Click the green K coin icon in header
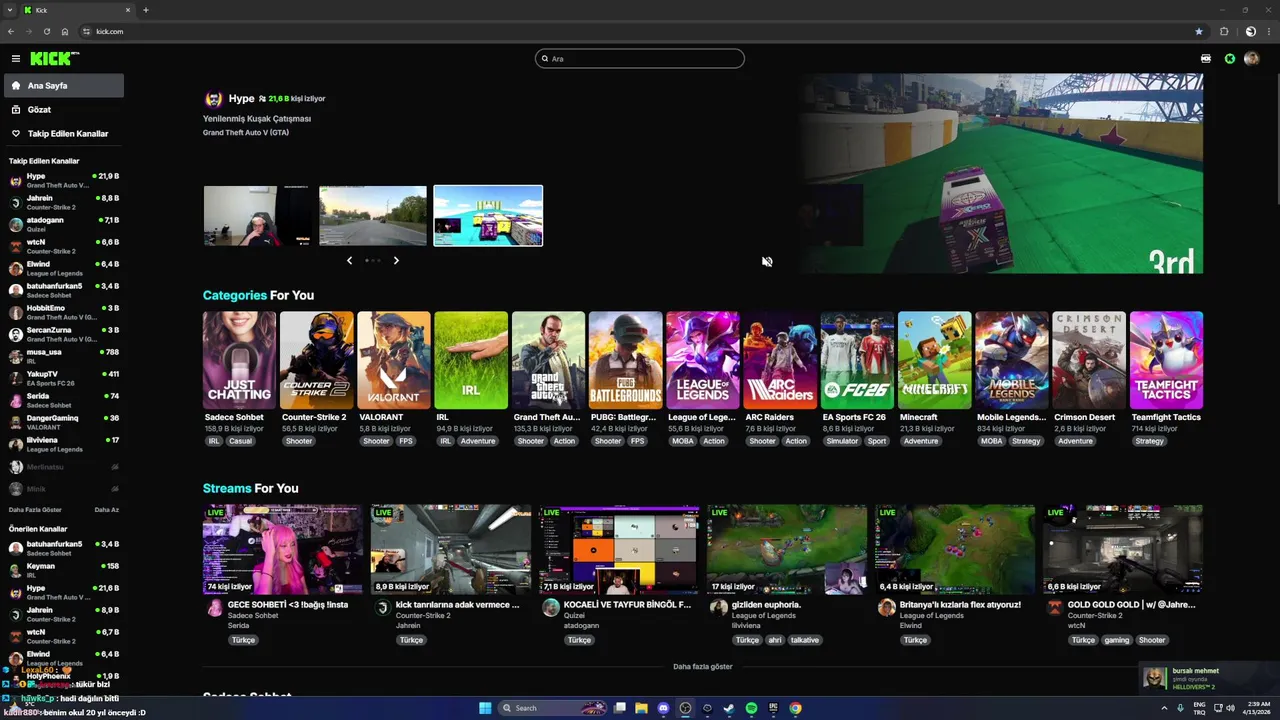Viewport: 1280px width, 720px height. pos(1230,59)
